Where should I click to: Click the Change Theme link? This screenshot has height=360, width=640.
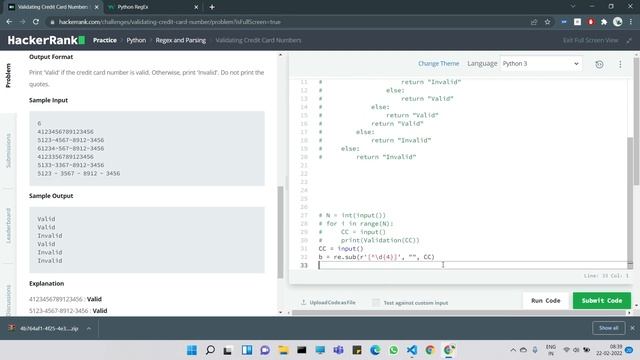click(x=438, y=64)
